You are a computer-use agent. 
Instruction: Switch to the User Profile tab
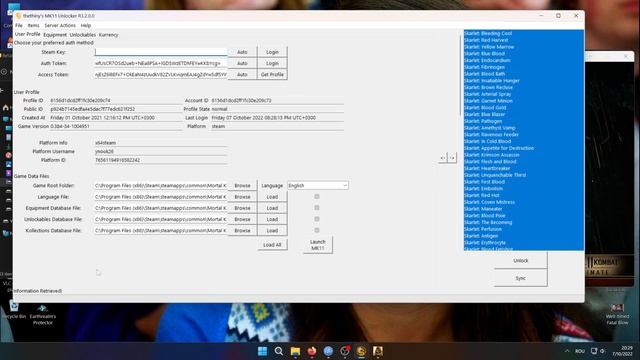[28, 34]
